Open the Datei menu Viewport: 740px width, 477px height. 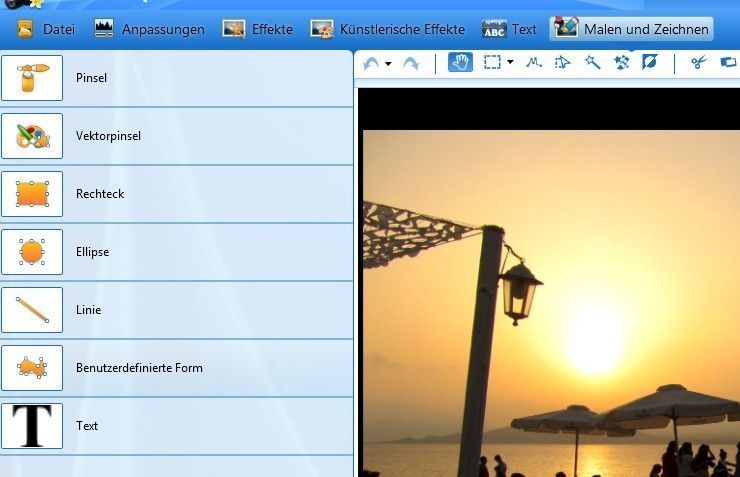tap(46, 29)
